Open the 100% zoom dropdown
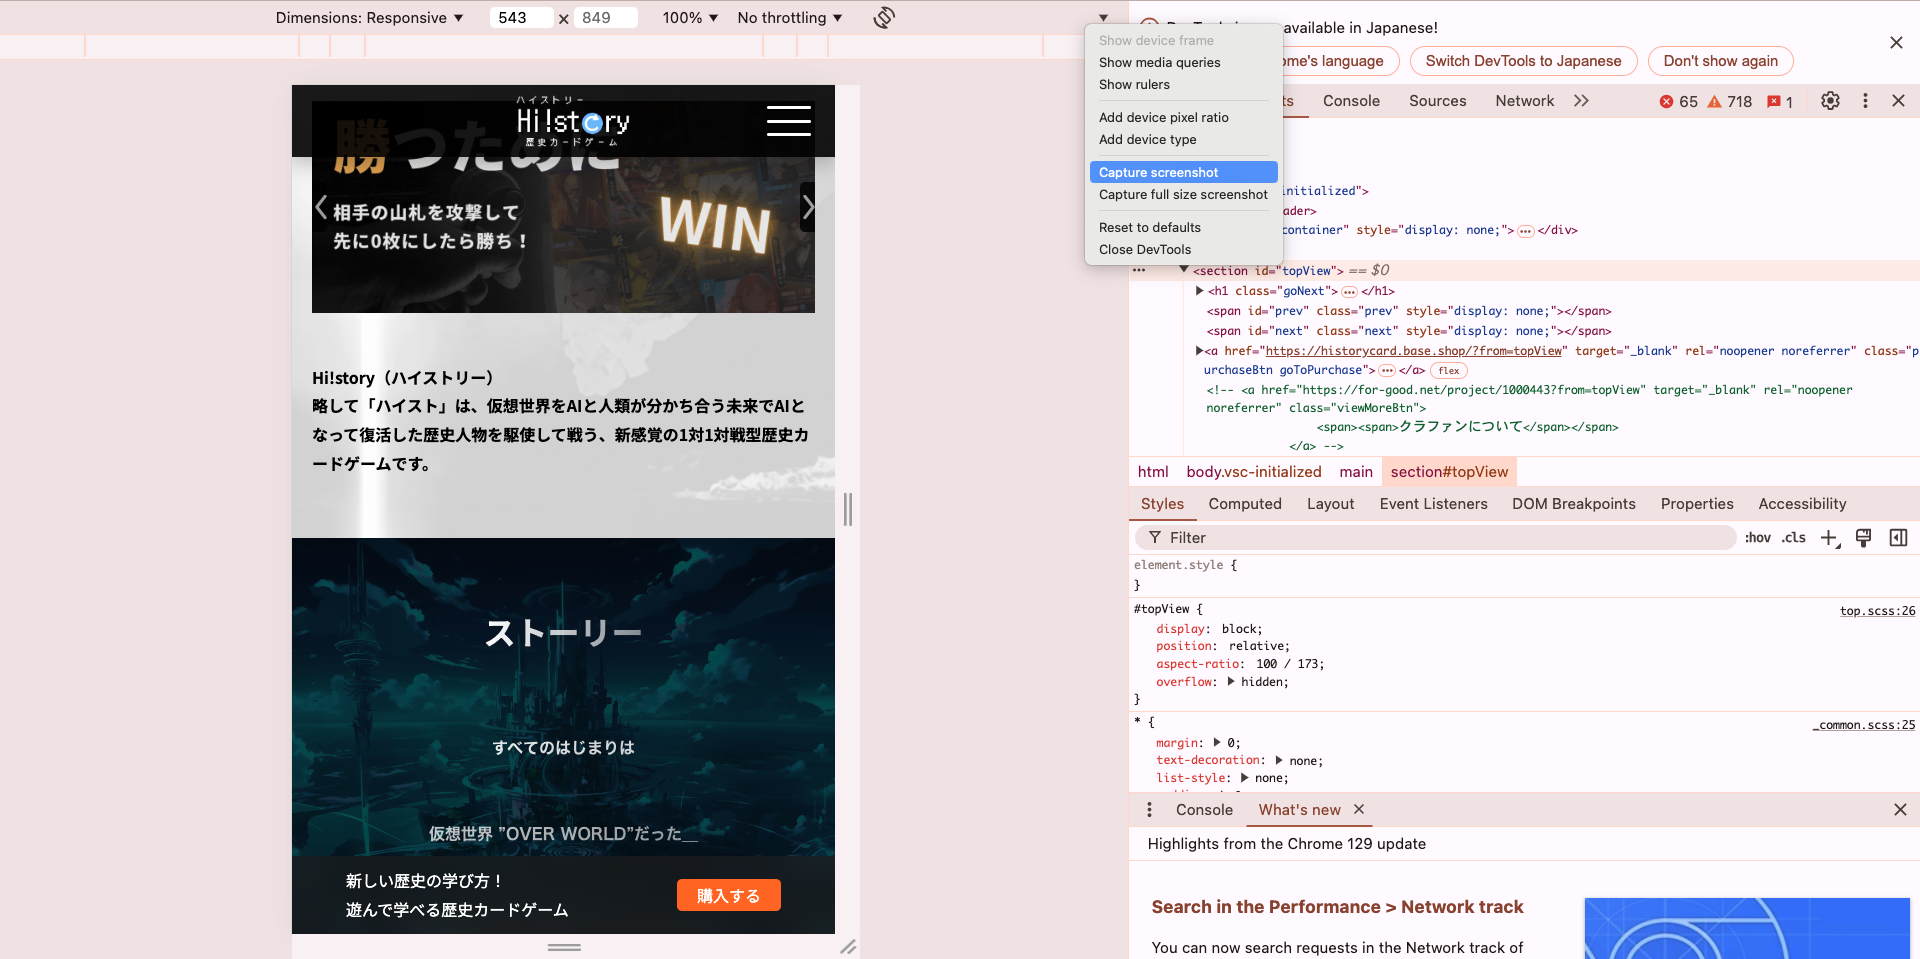The image size is (1920, 959). [689, 17]
